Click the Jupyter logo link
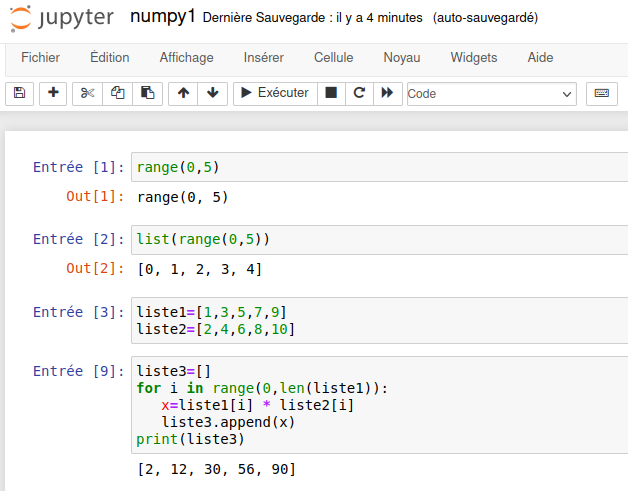This screenshot has width=628, height=491. (62, 18)
